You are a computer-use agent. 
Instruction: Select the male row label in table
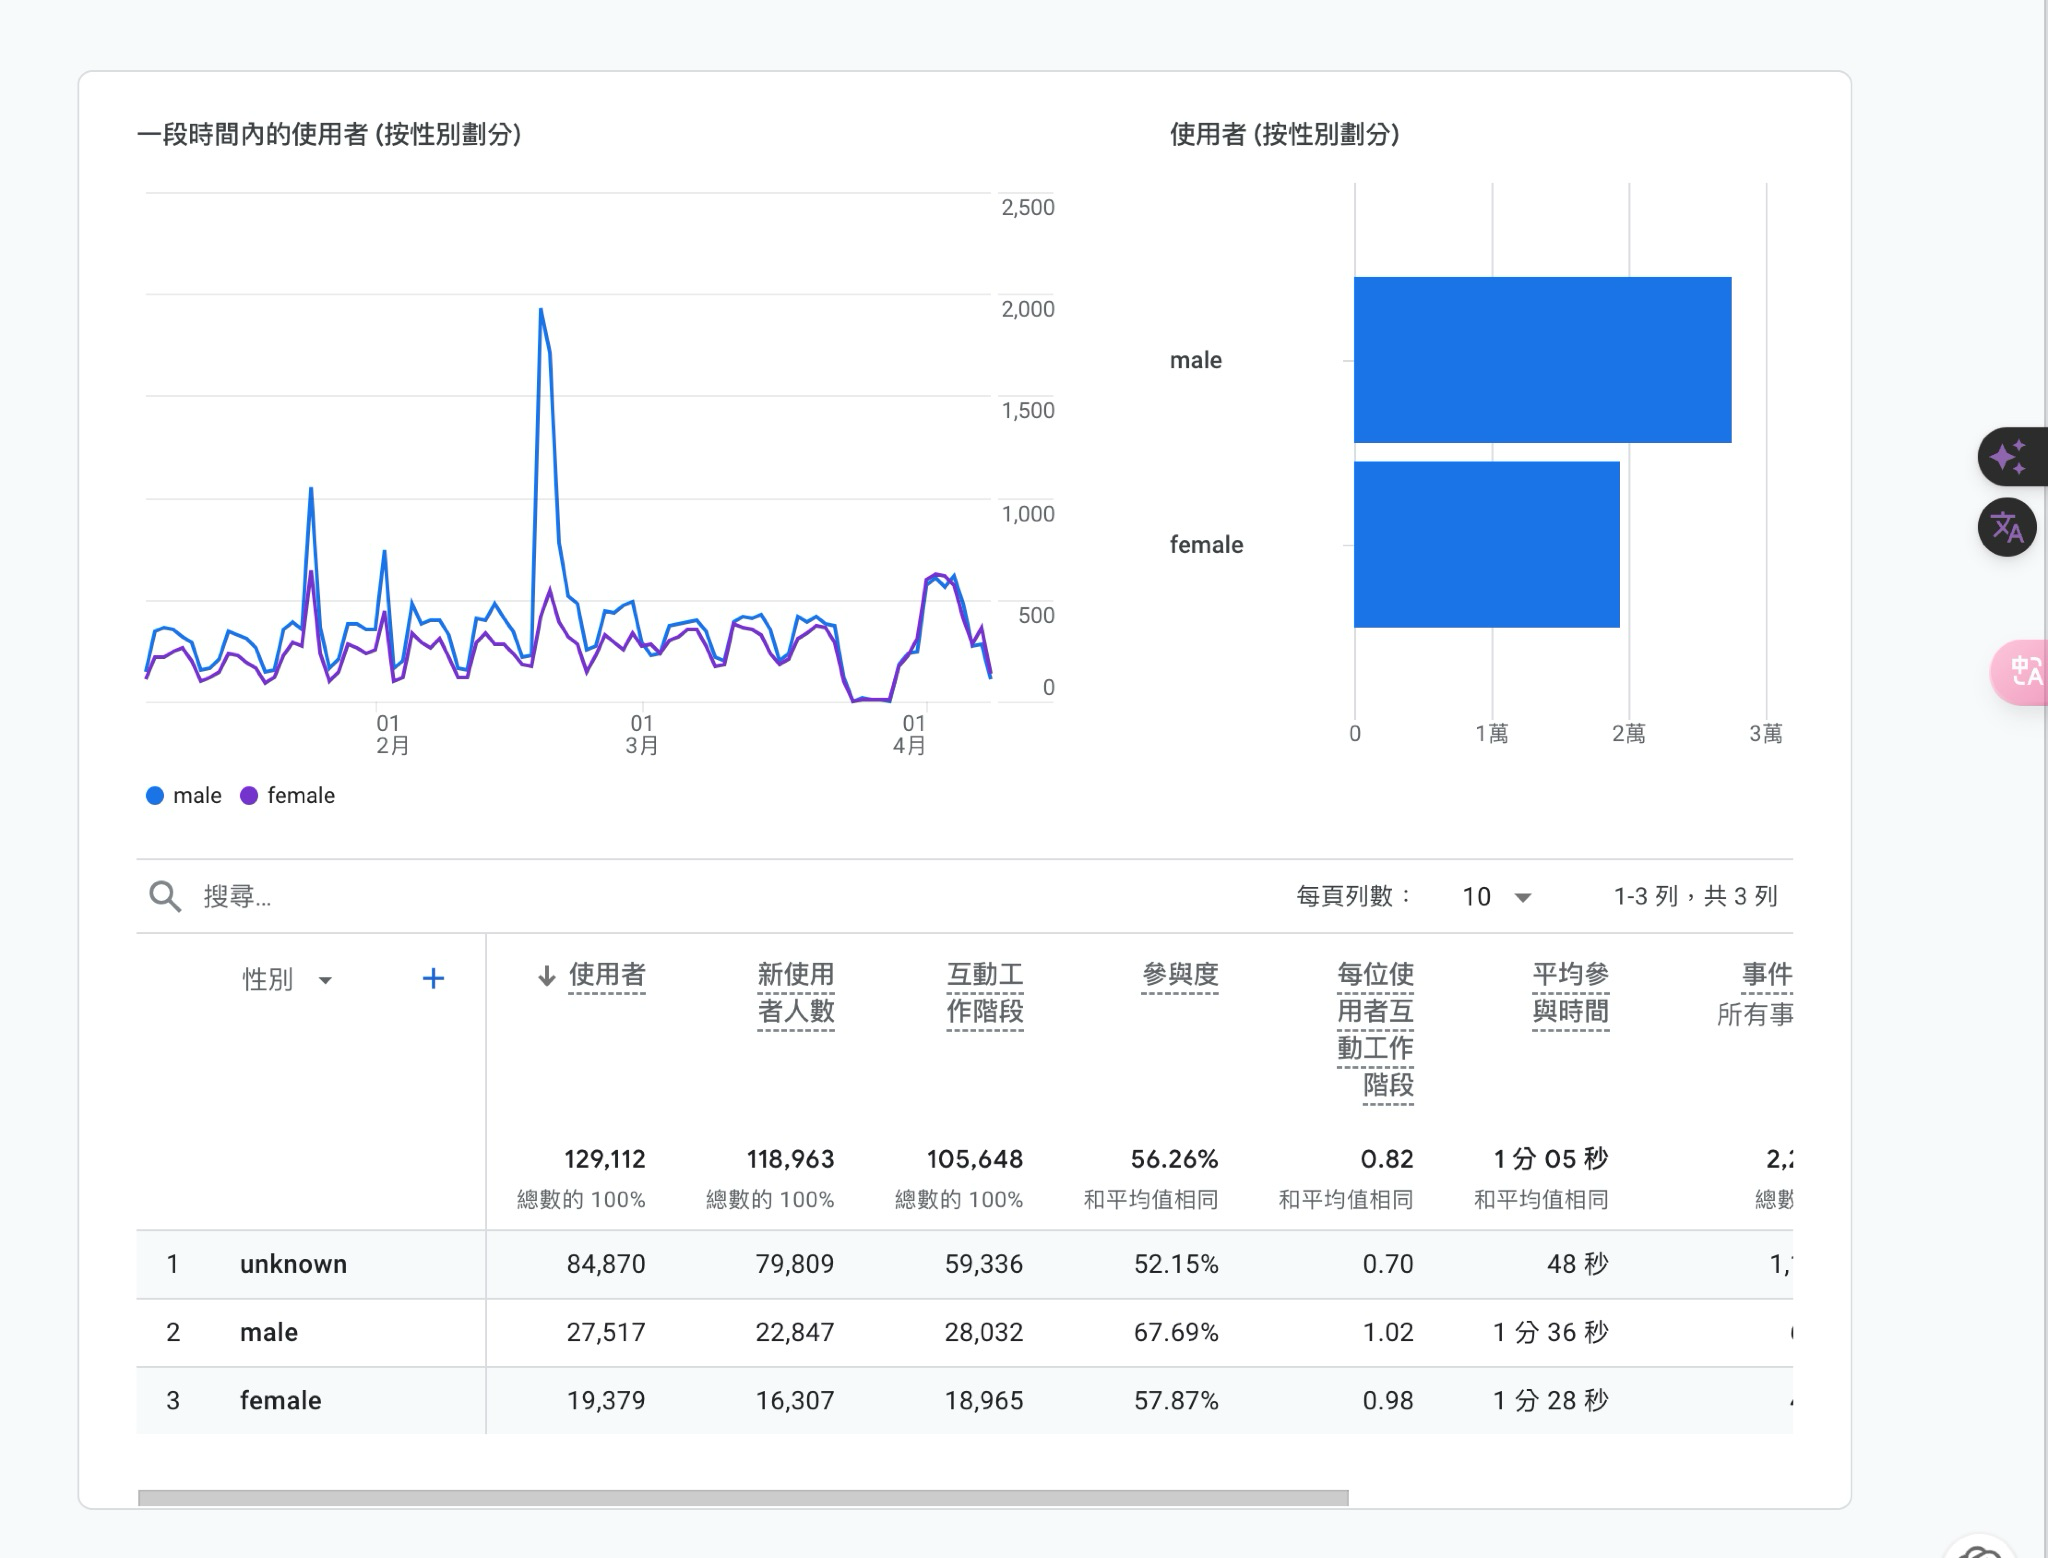tap(269, 1332)
